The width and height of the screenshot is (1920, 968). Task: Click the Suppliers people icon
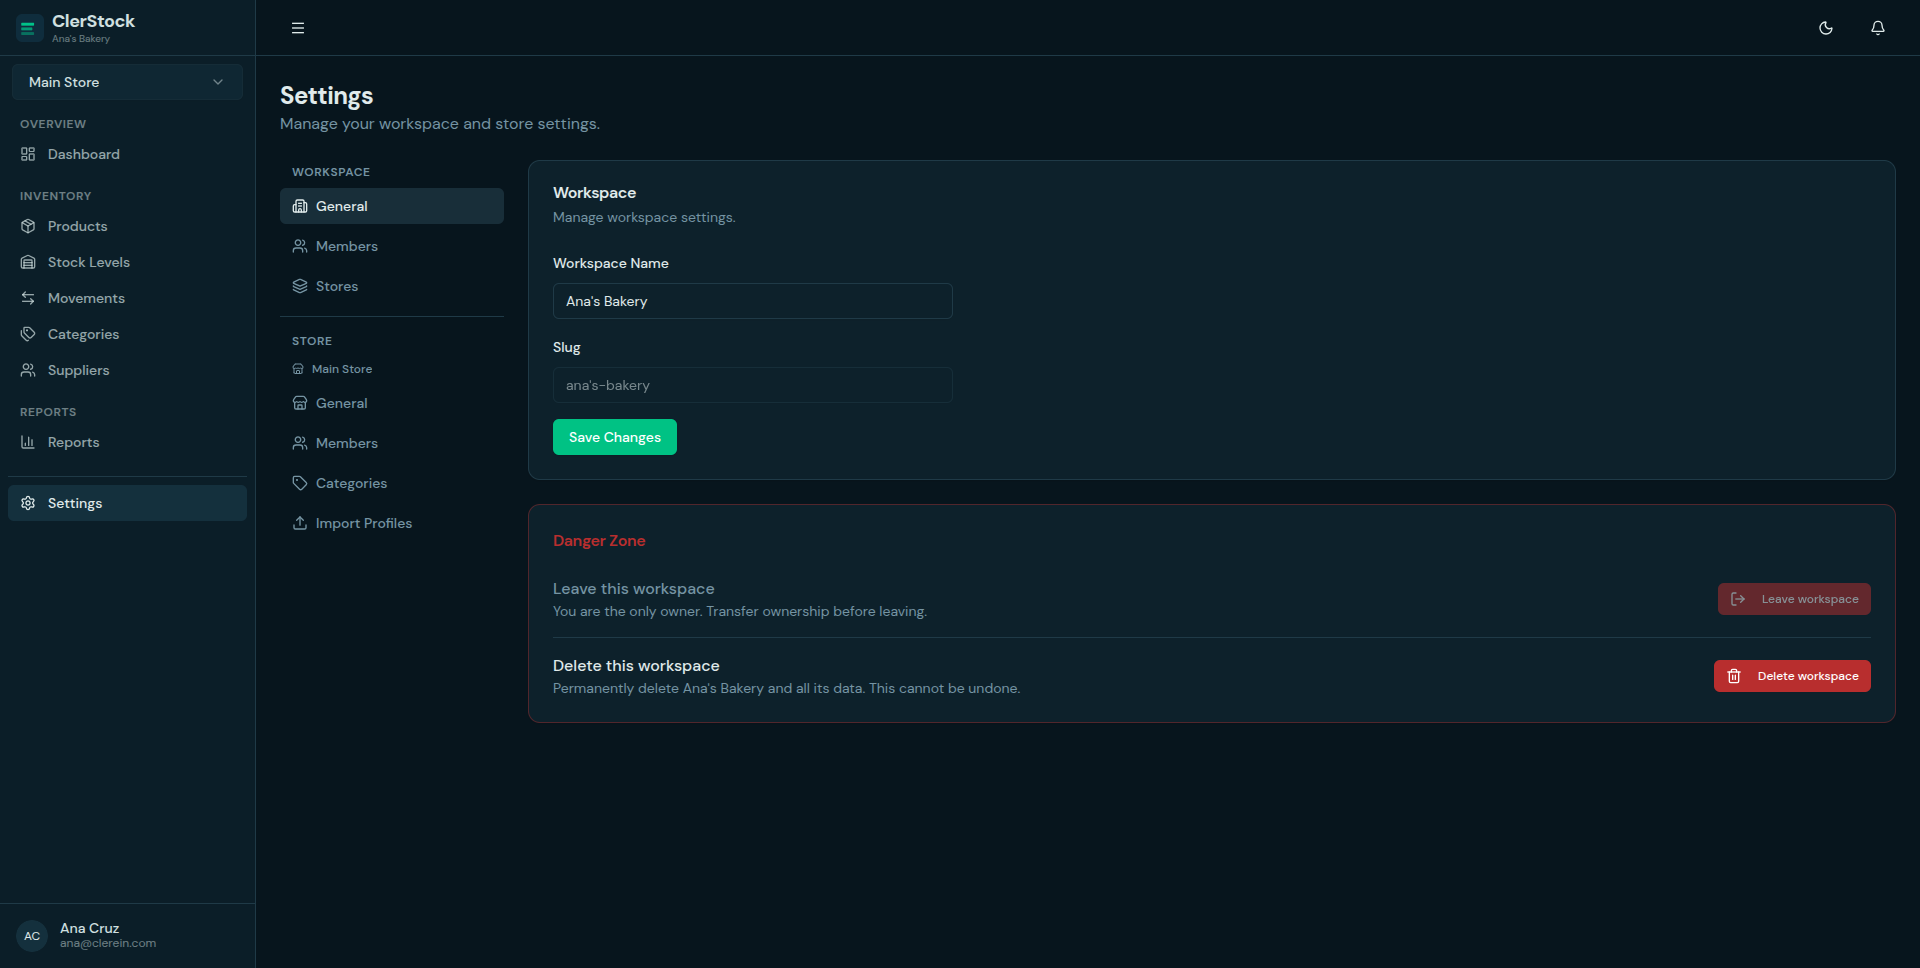click(x=28, y=370)
